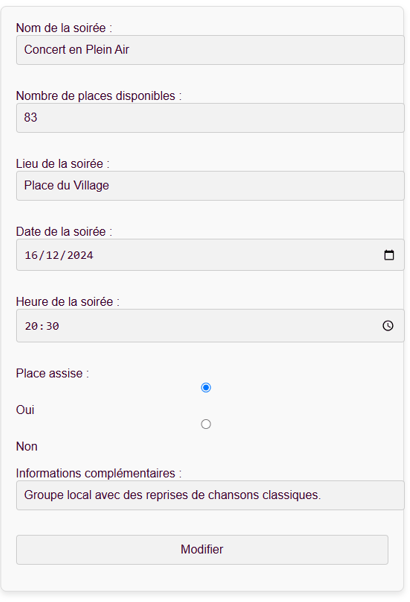Click the Date de la soirée label
The width and height of the screenshot is (410, 602).
(64, 232)
